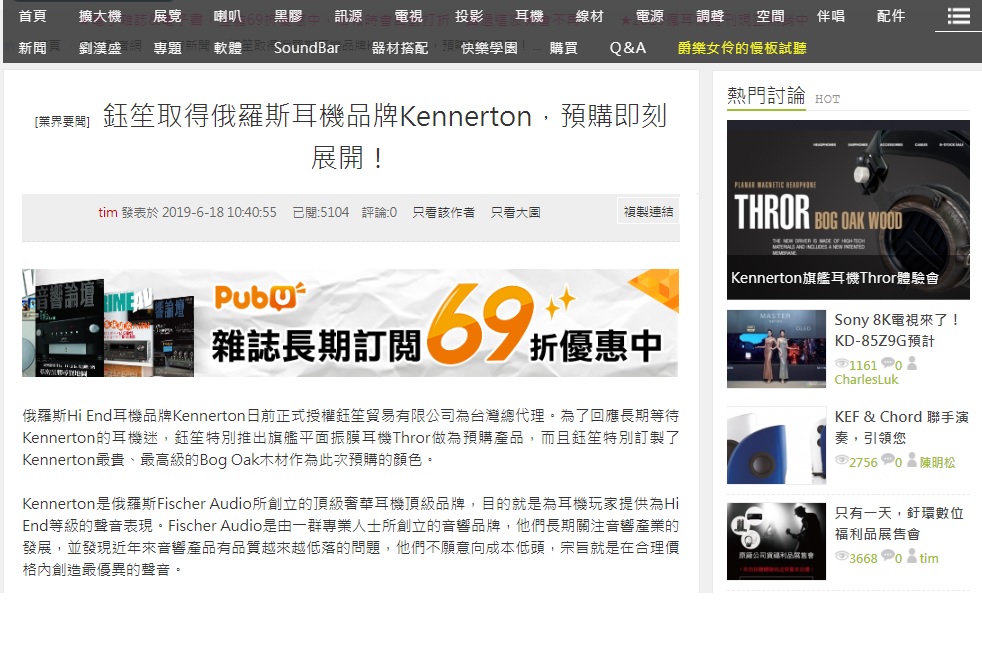Click the eye icon on KEF & Chord post
The height and width of the screenshot is (652, 982).
point(841,460)
